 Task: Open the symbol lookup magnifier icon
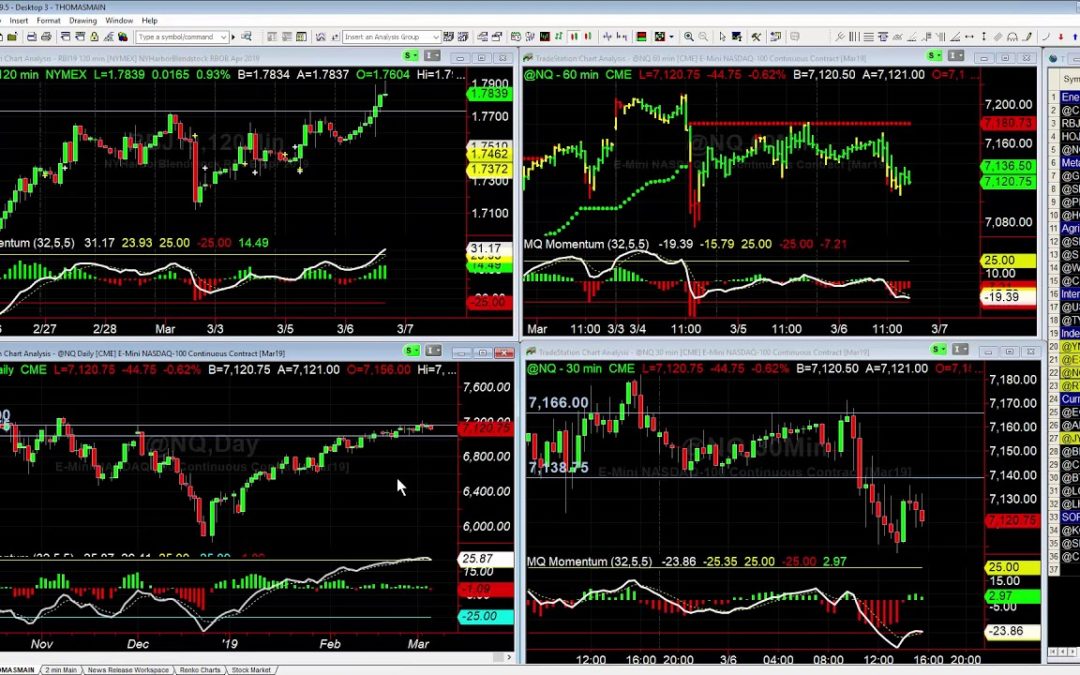pyautogui.click(x=246, y=37)
